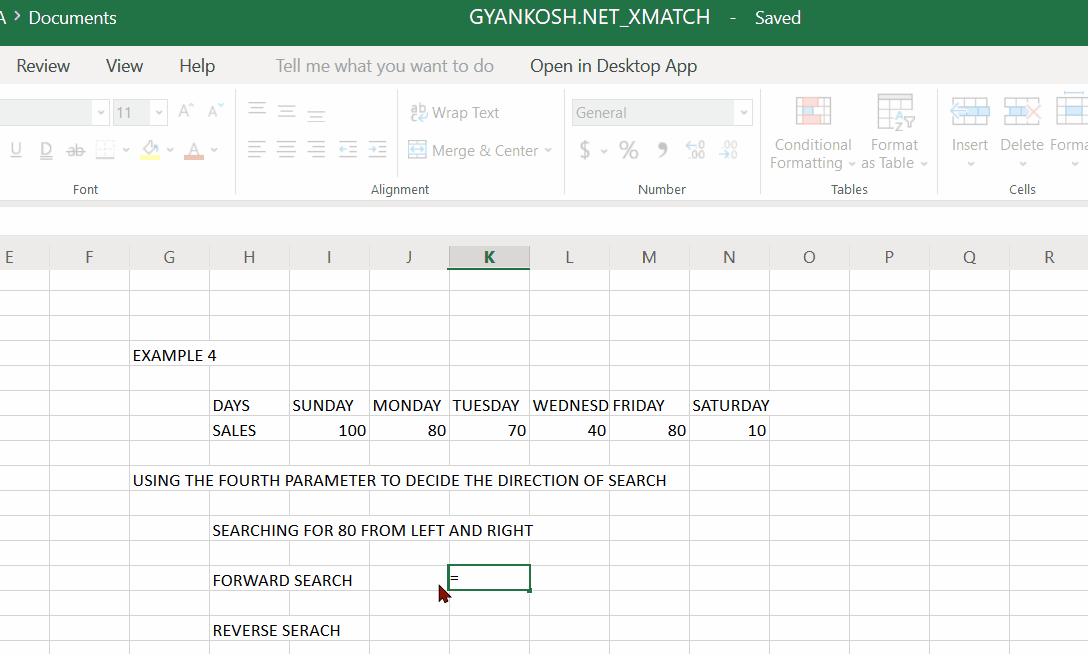Open the View ribbon tab
The height and width of the screenshot is (654, 1088).
124,65
